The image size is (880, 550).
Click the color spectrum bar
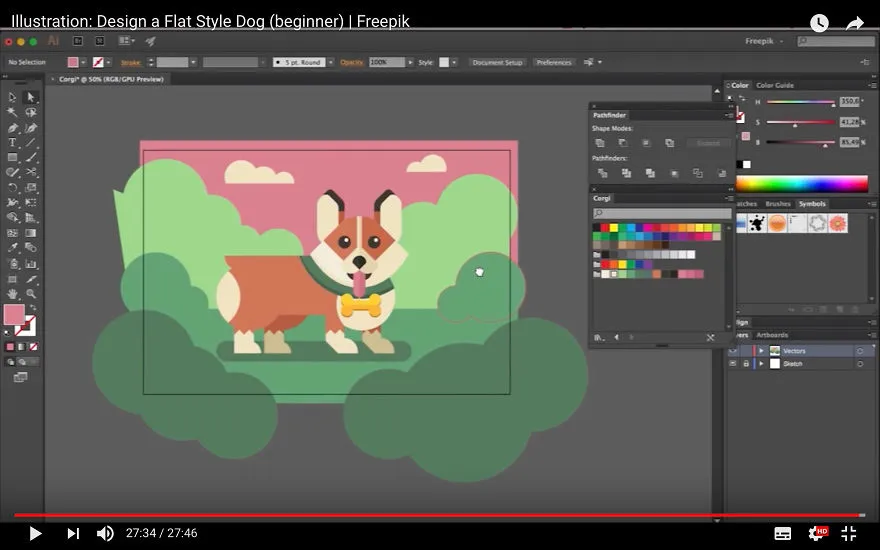[801, 184]
